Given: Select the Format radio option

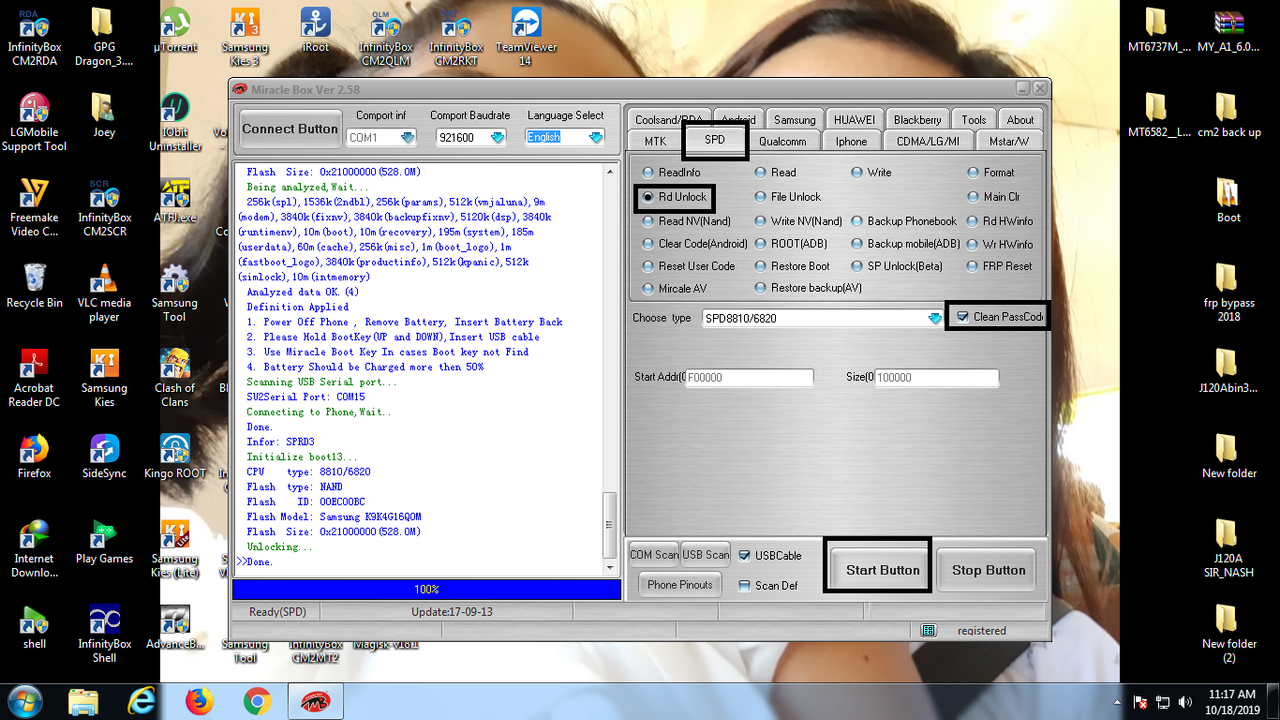Looking at the screenshot, I should 991,173.
